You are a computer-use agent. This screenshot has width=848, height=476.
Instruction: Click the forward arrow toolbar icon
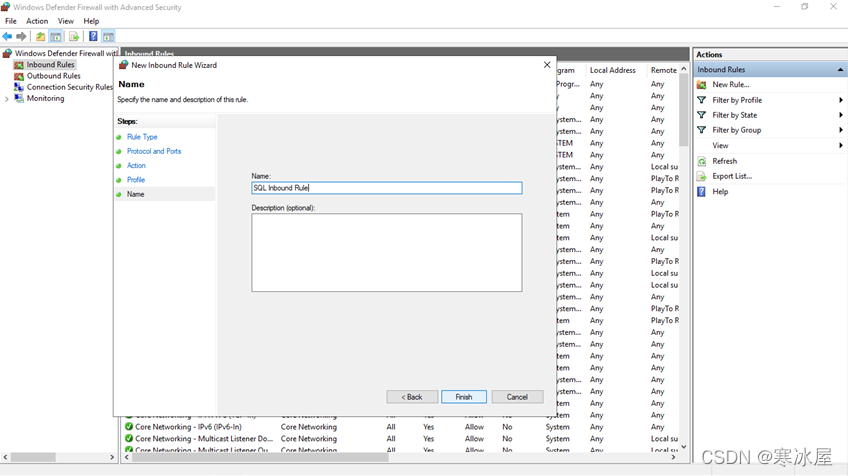pos(21,37)
